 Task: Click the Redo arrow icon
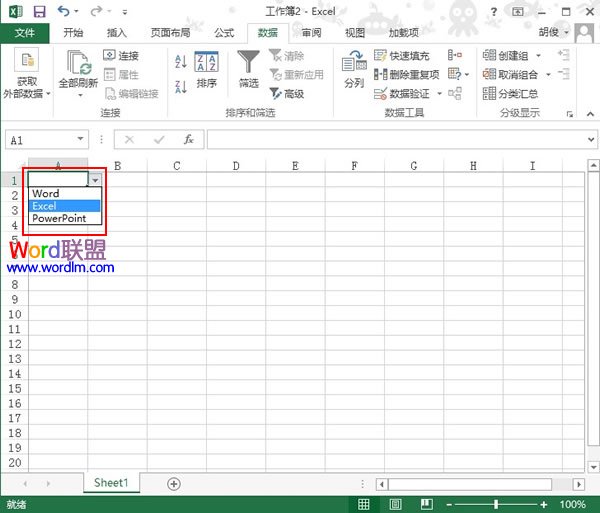pos(96,11)
